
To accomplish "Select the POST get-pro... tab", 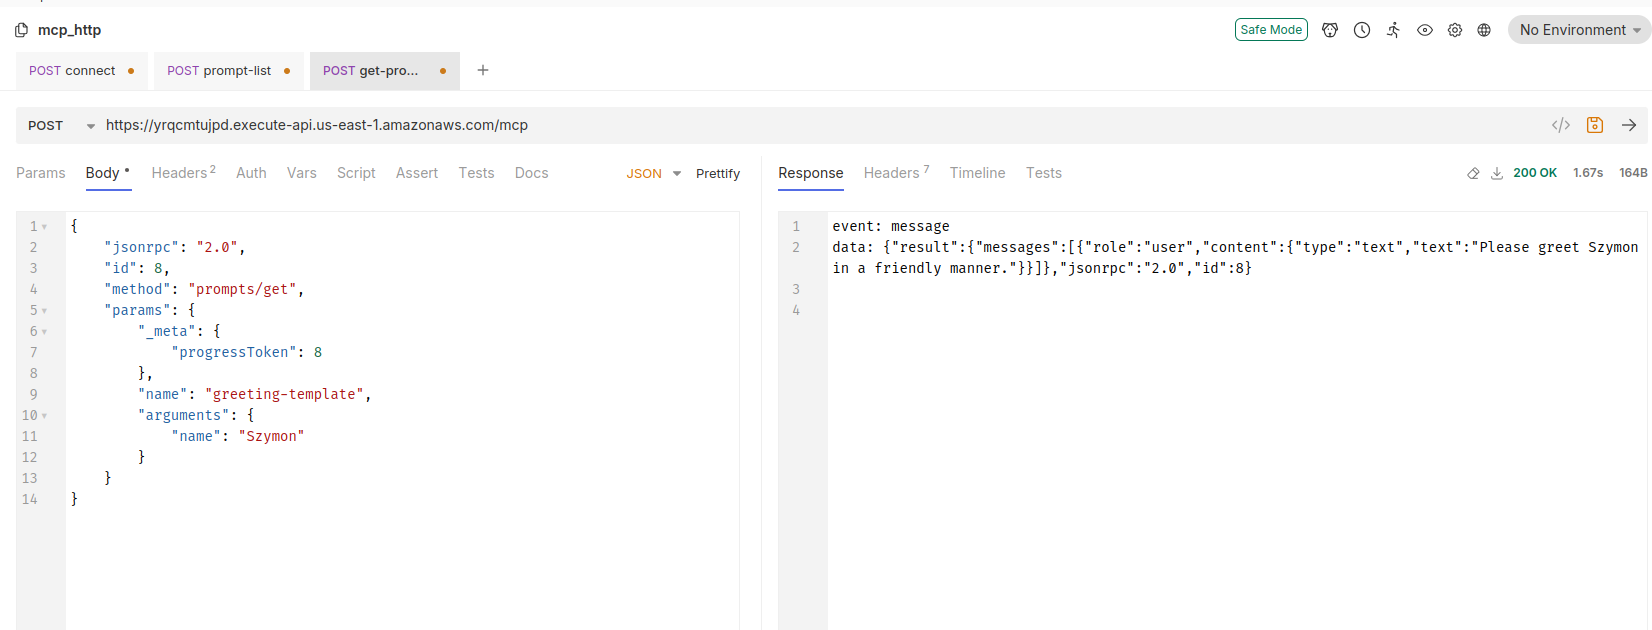I will pos(384,71).
